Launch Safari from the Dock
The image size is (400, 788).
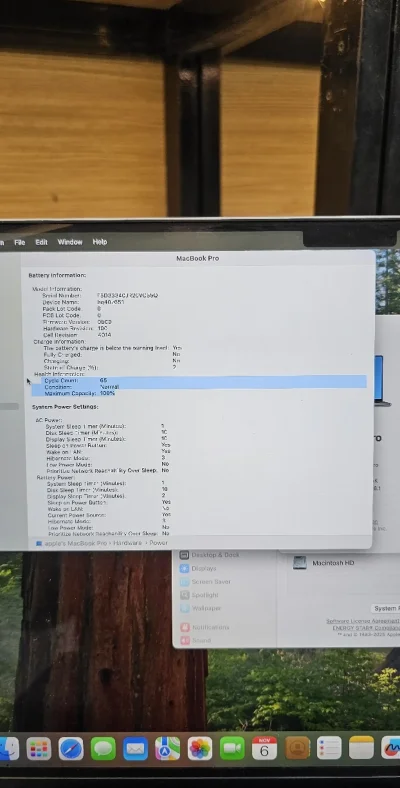click(x=71, y=749)
